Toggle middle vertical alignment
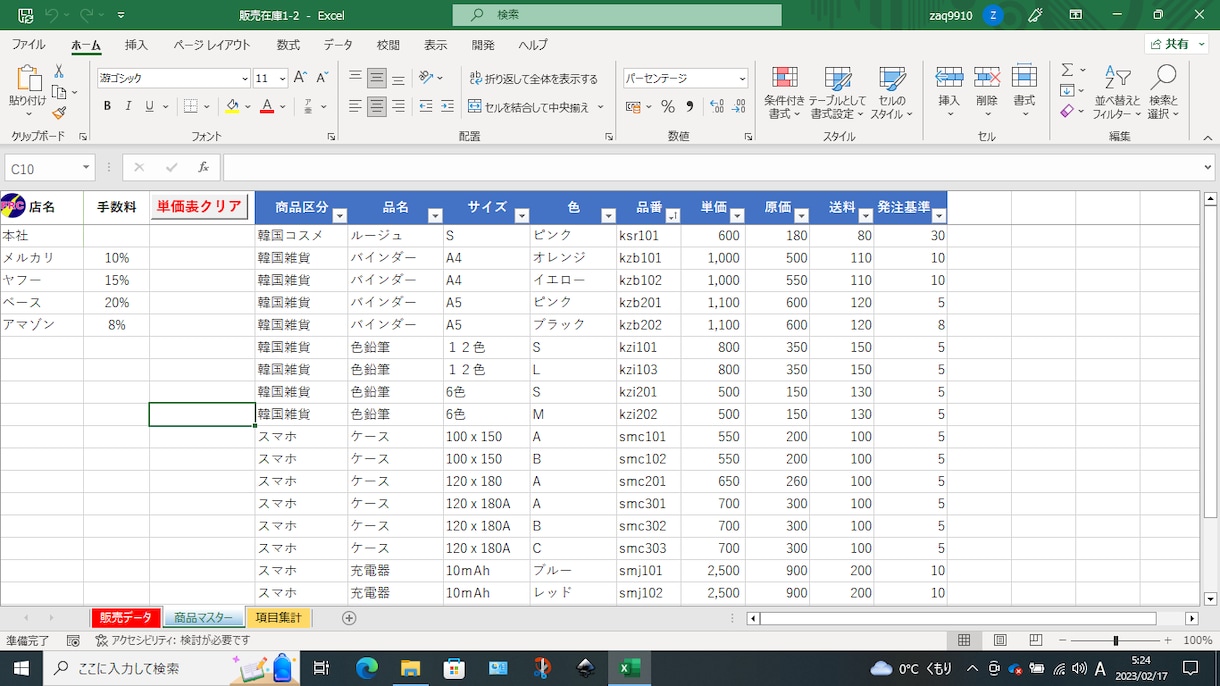 pyautogui.click(x=377, y=78)
